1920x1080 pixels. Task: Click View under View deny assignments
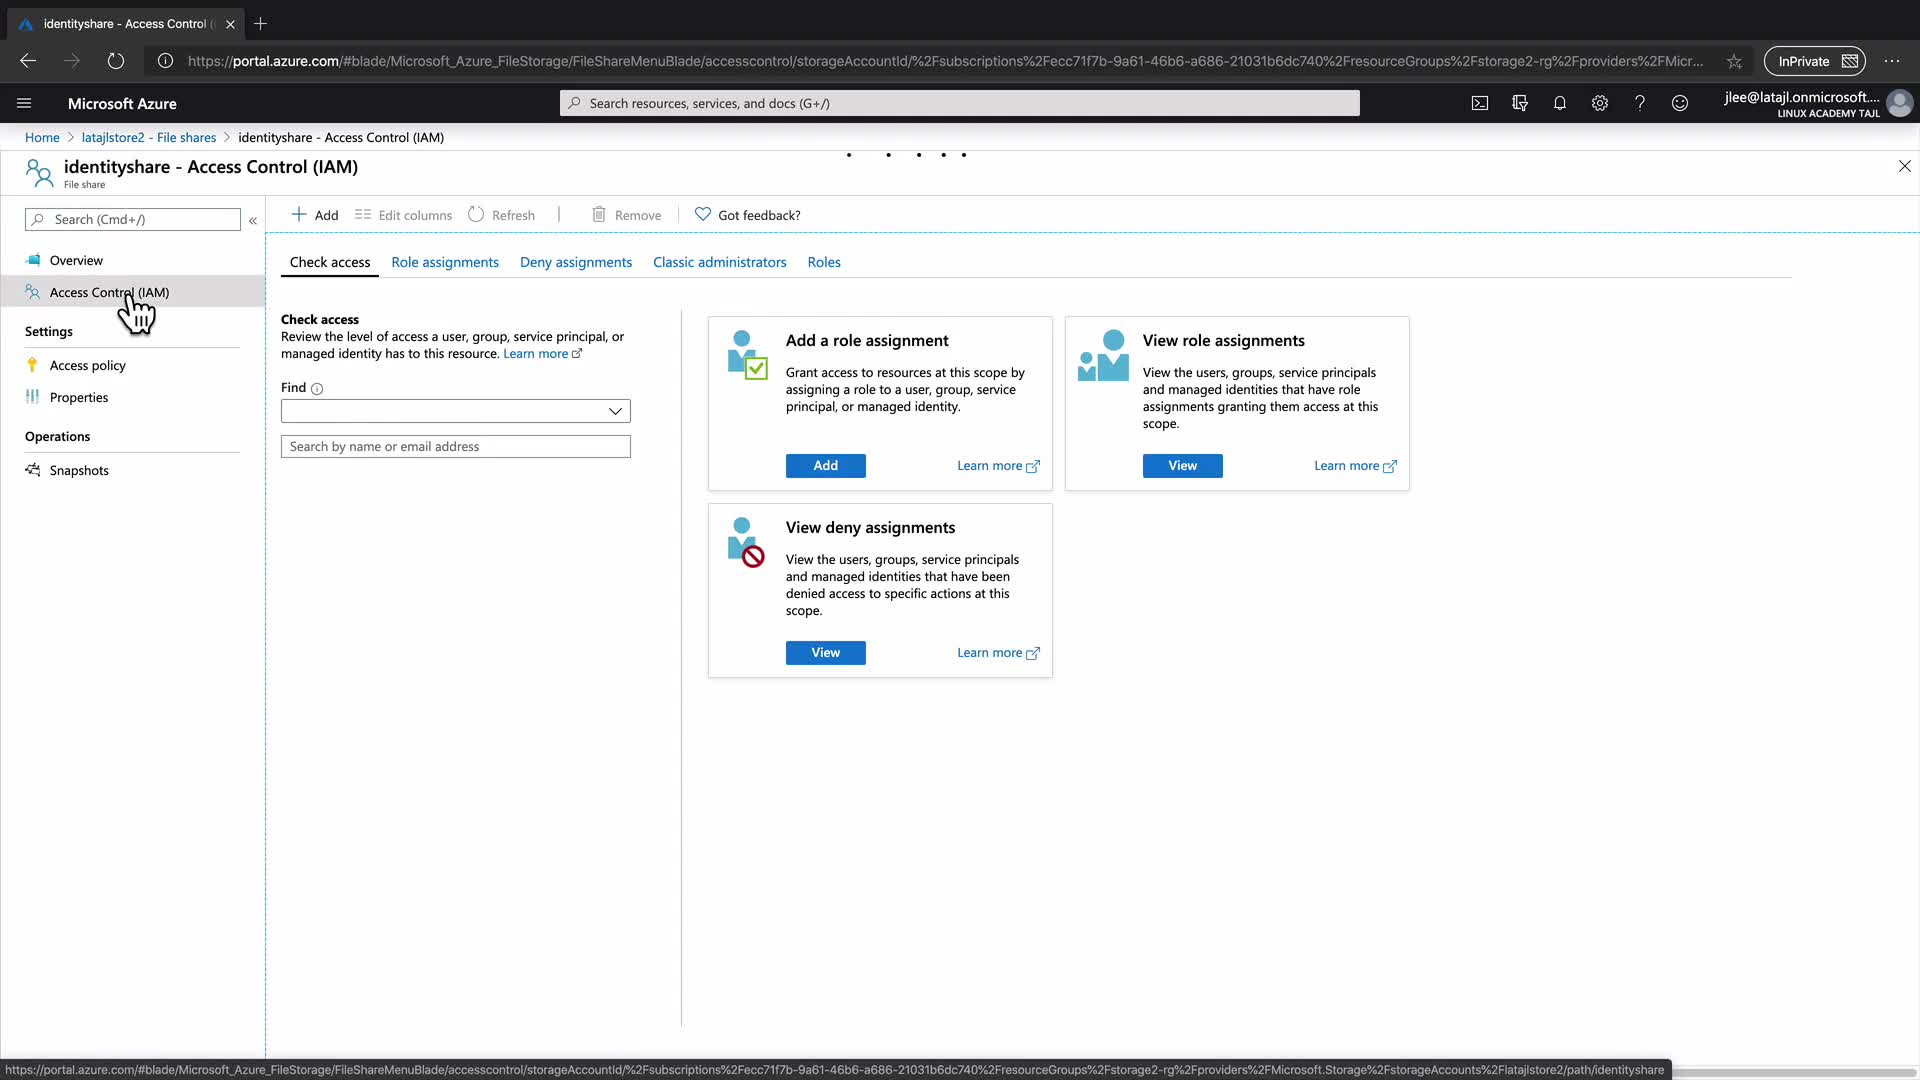[825, 653]
